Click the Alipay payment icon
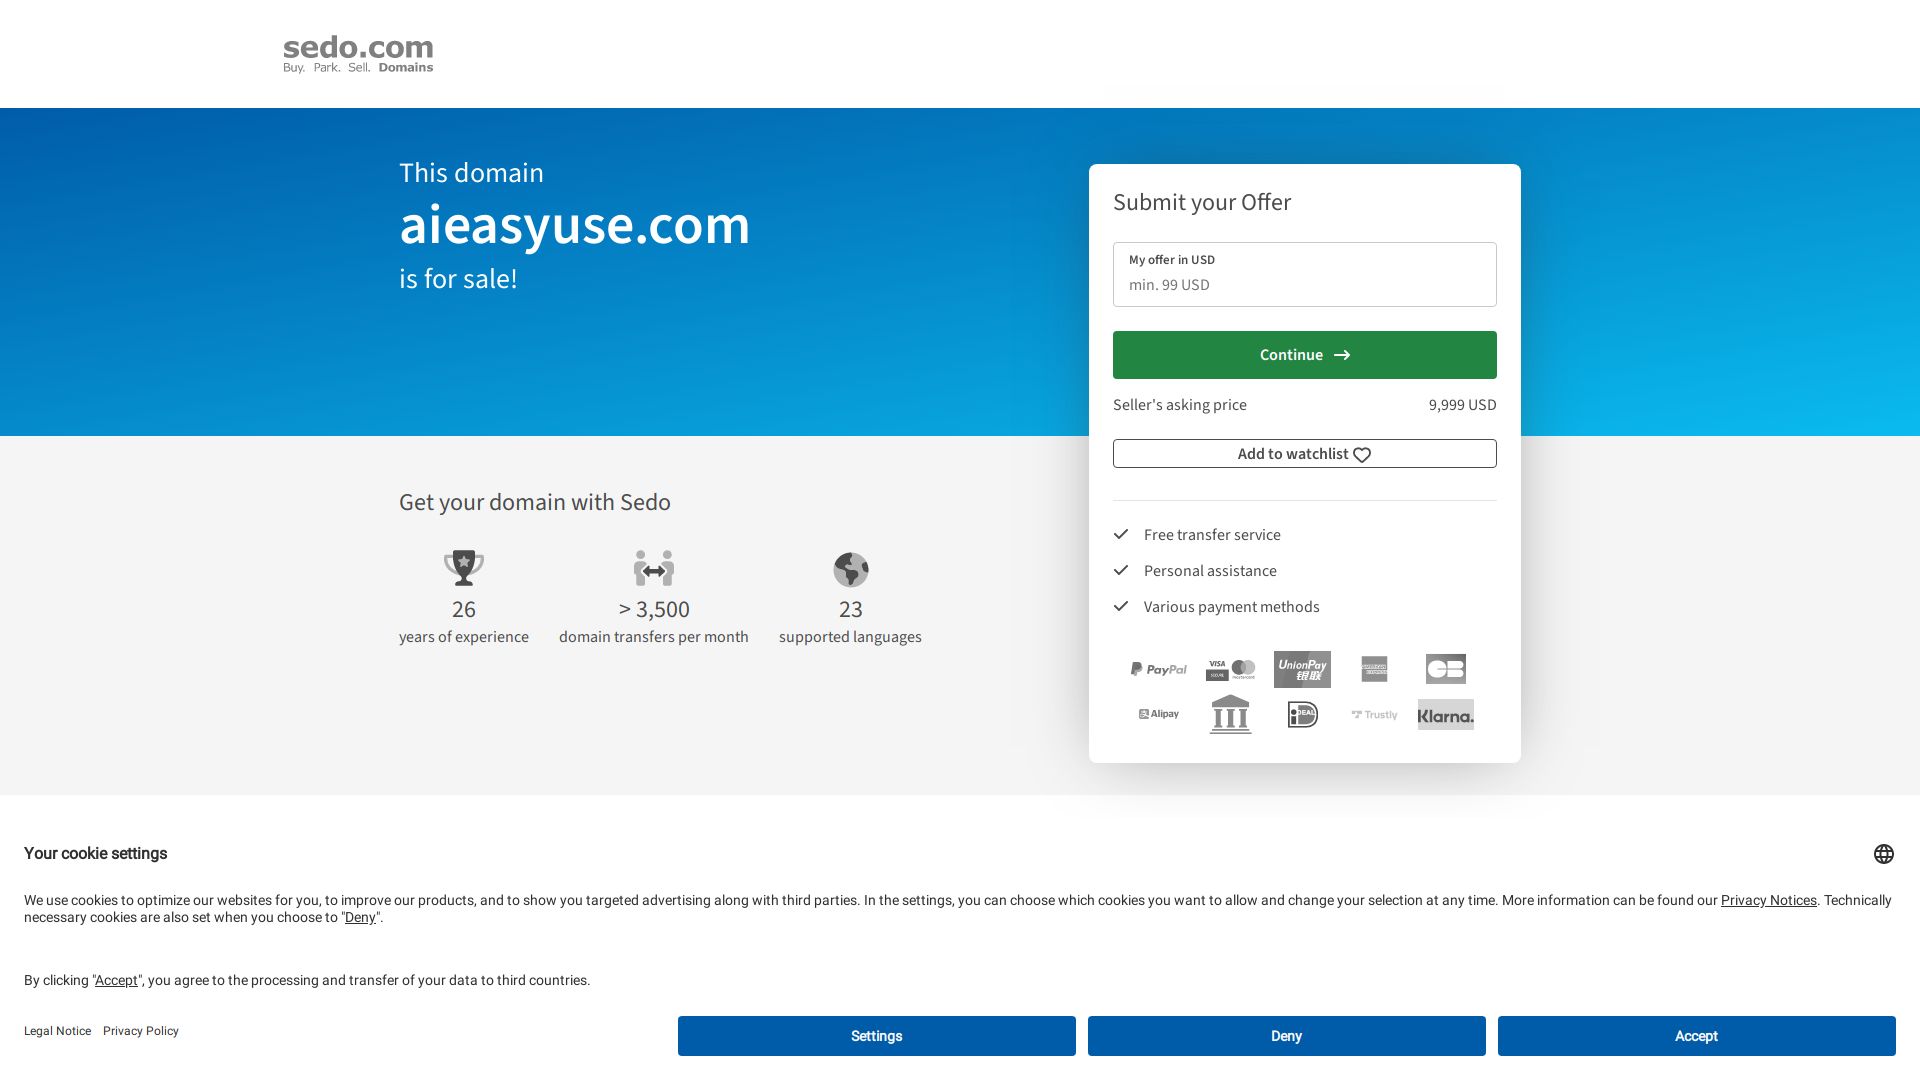 pos(1158,714)
